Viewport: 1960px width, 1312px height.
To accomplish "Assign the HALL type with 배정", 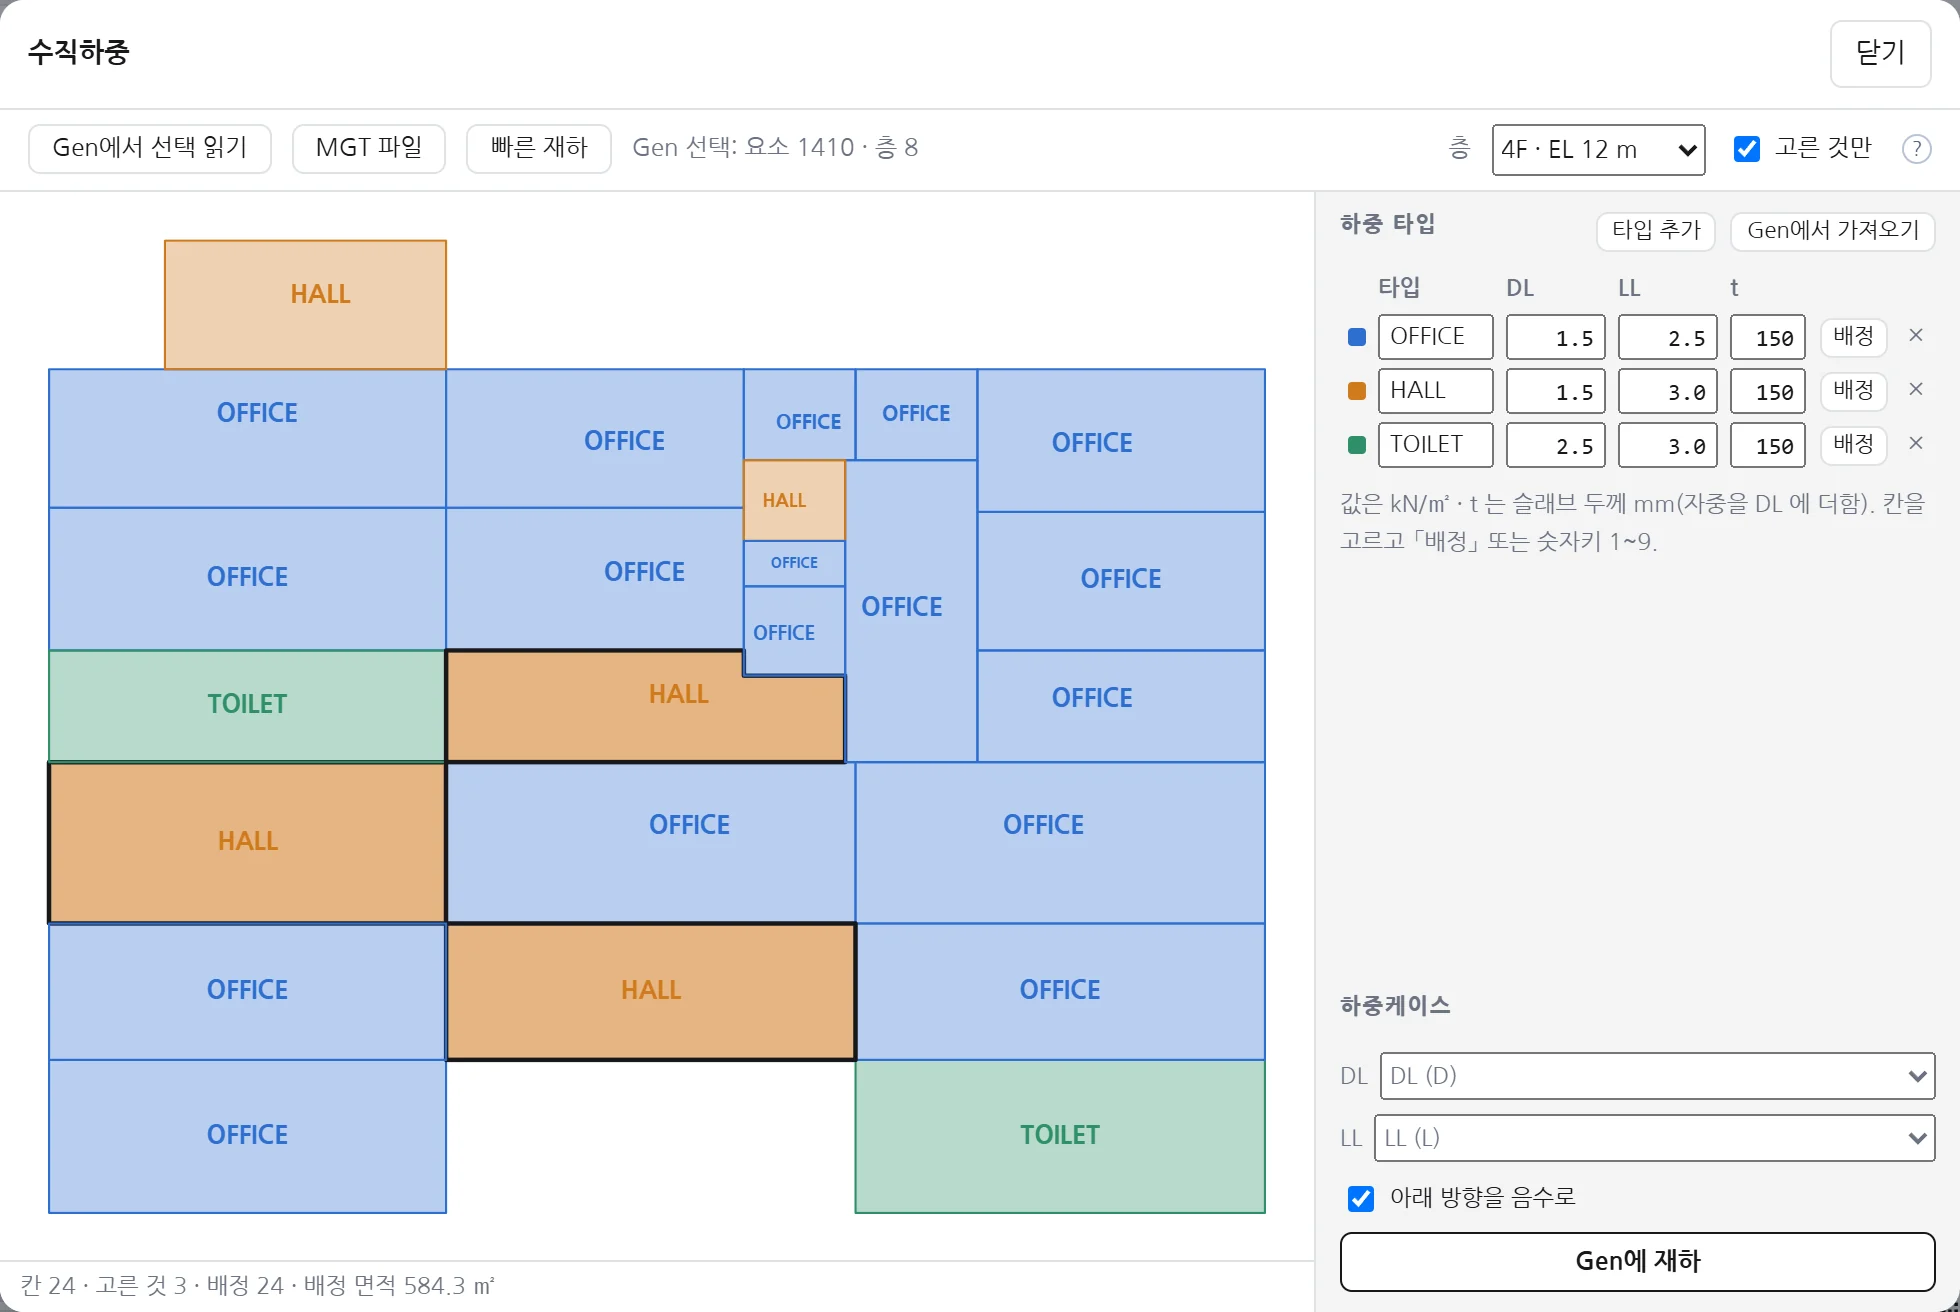I will click(x=1853, y=391).
